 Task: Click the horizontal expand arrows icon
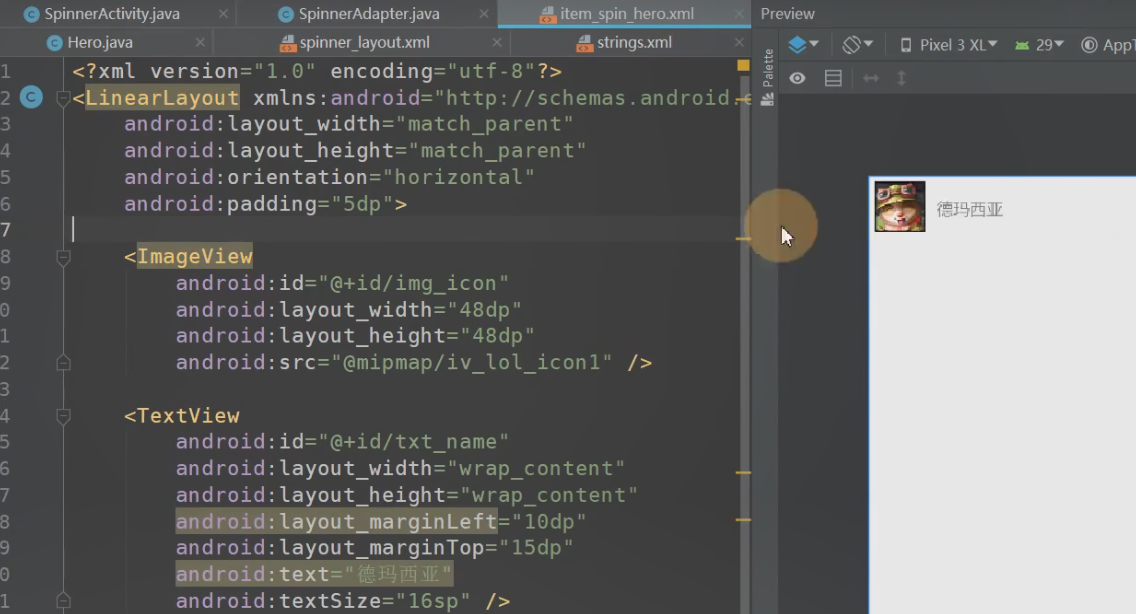click(x=870, y=78)
